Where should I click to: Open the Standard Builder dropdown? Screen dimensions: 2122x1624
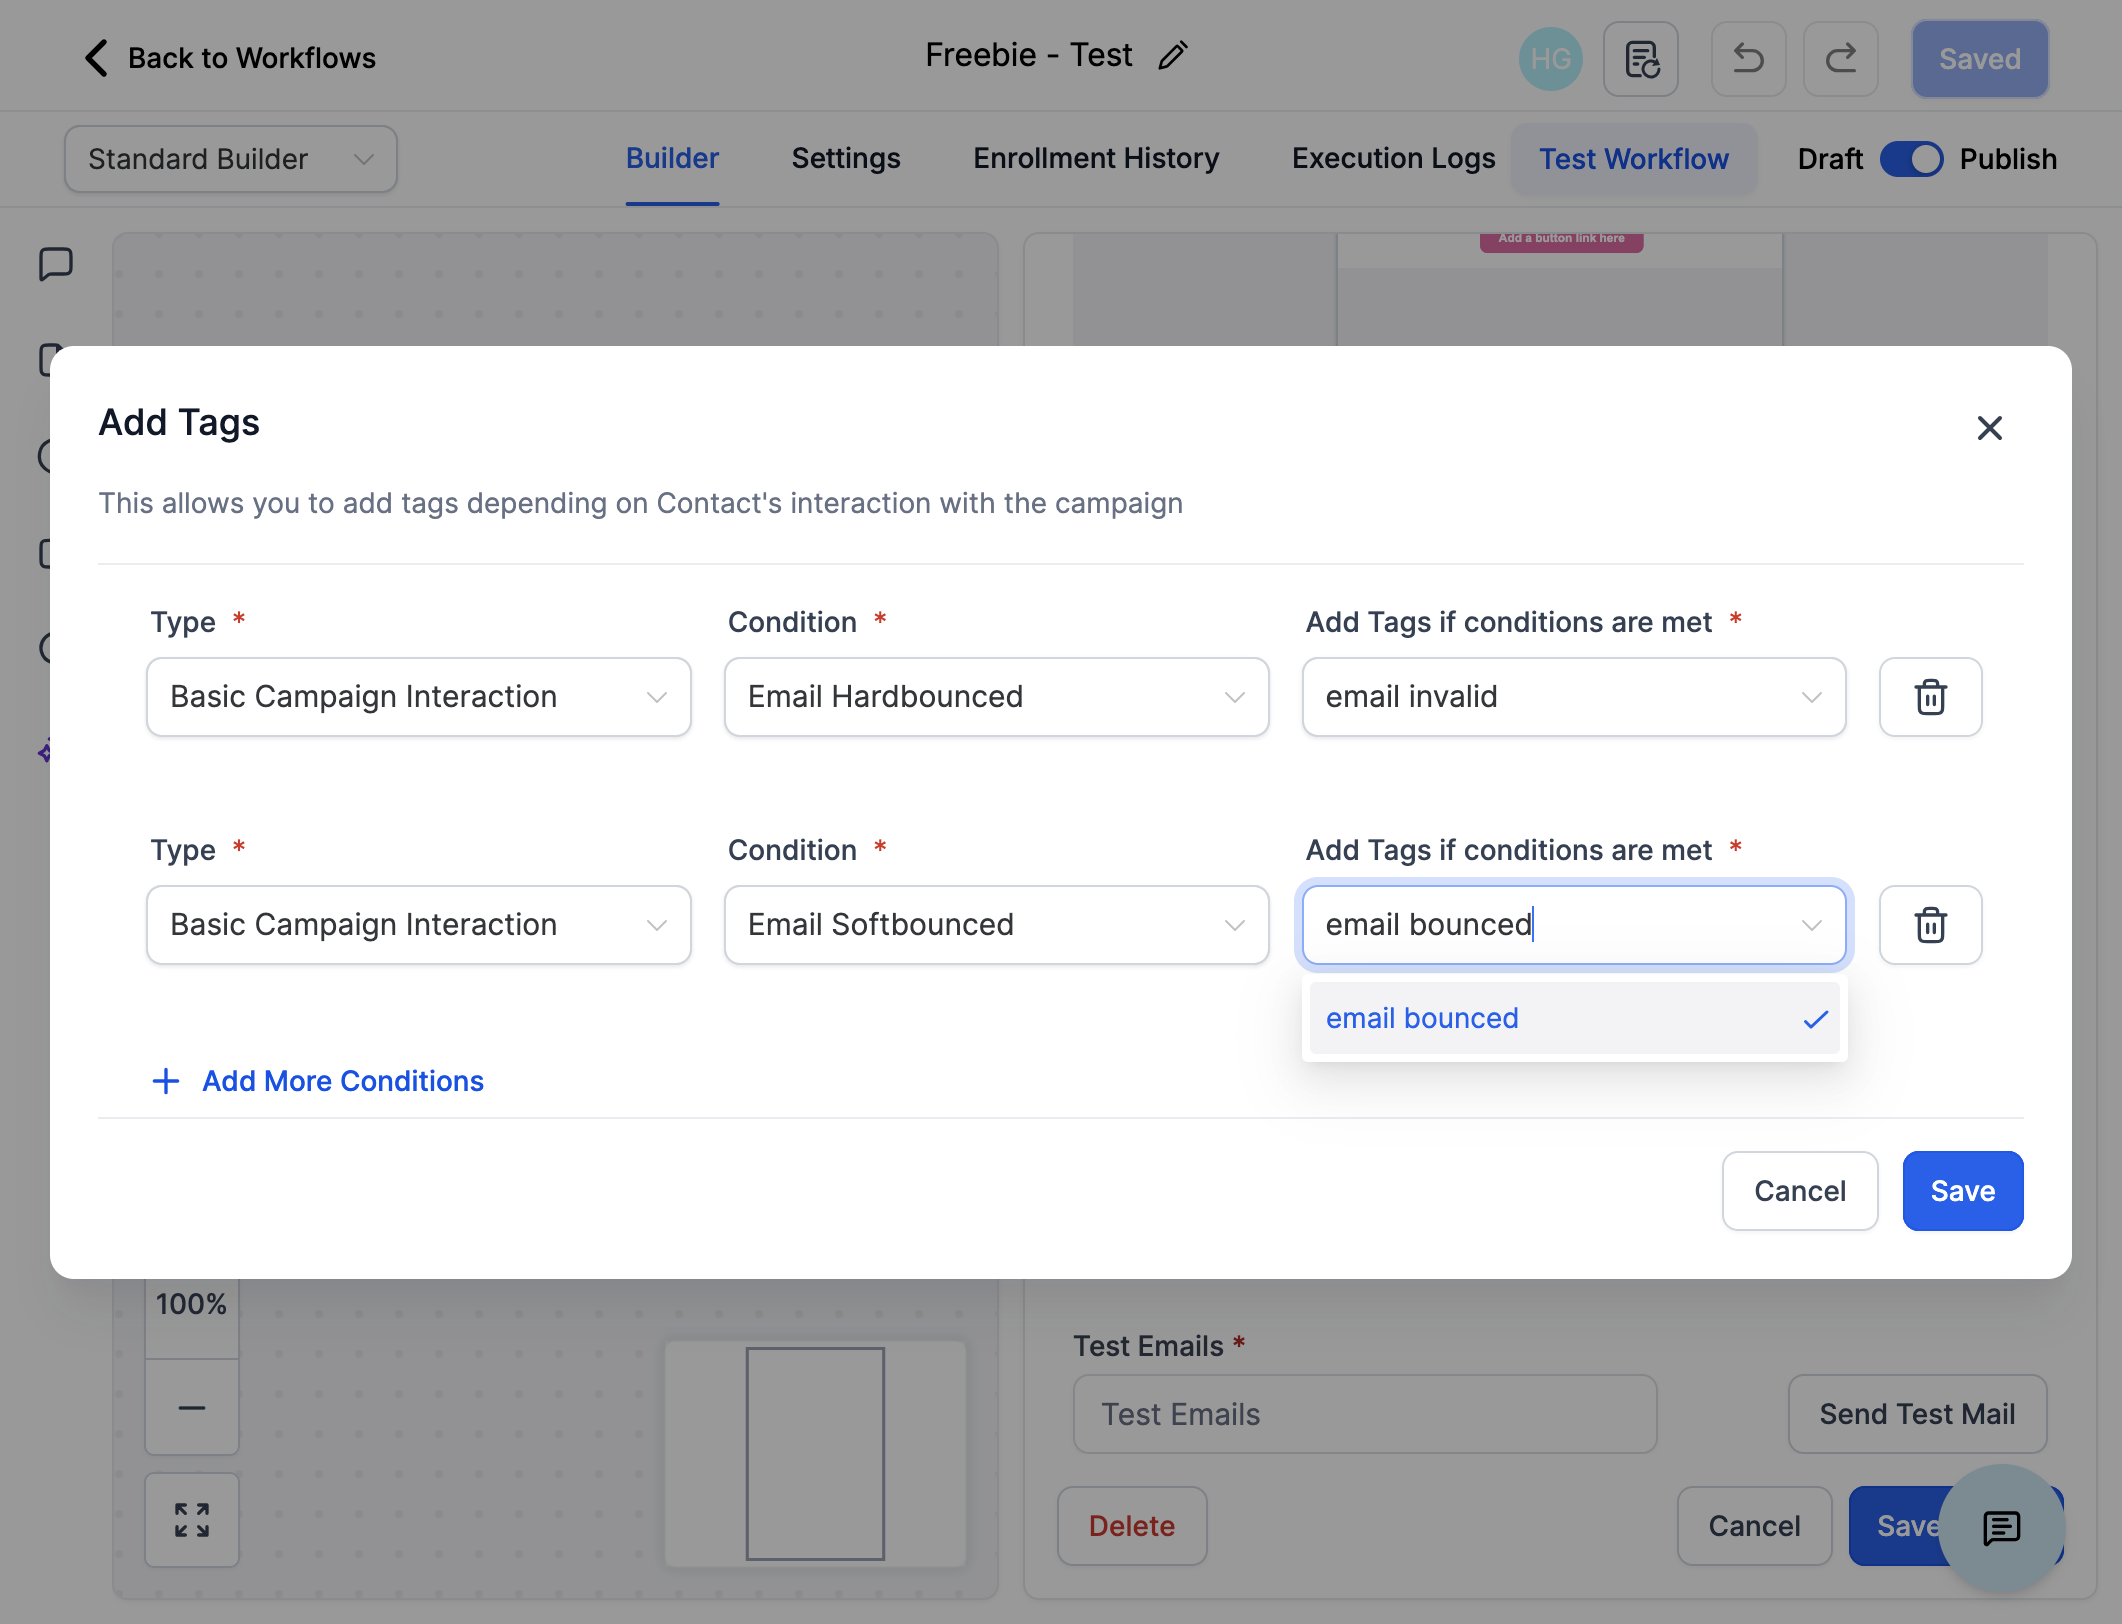tap(231, 159)
